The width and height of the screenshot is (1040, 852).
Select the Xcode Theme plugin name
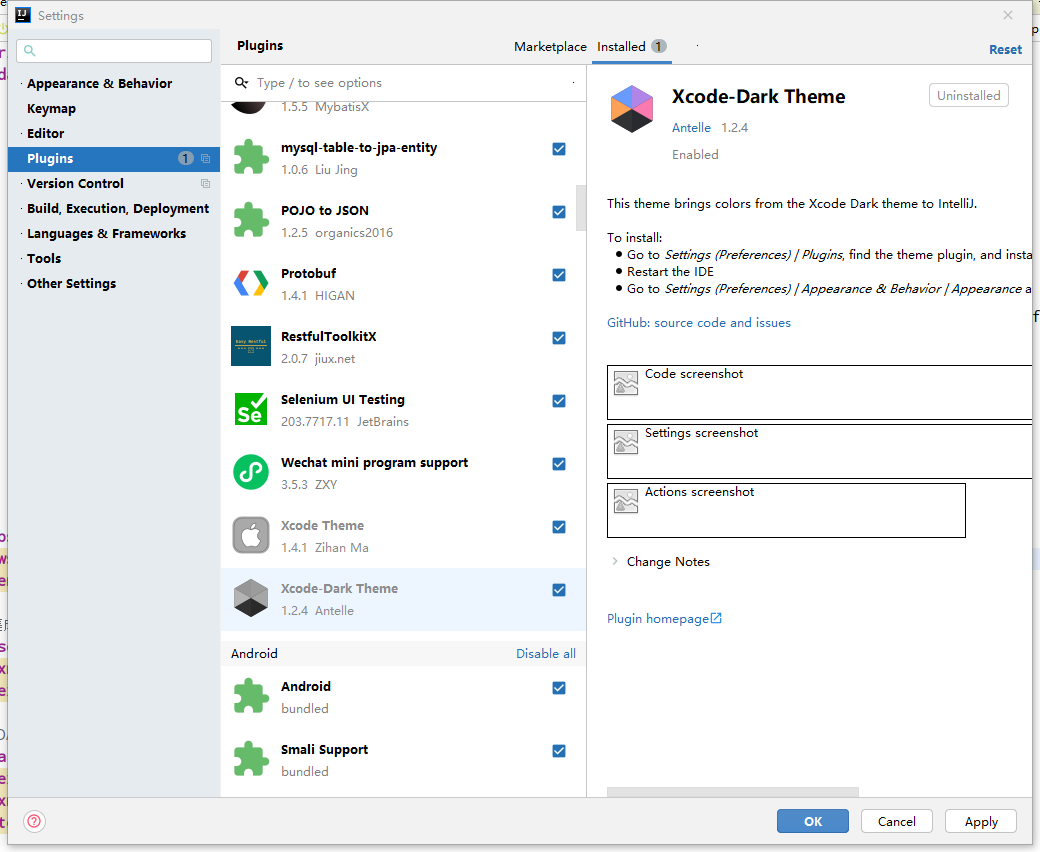322,526
